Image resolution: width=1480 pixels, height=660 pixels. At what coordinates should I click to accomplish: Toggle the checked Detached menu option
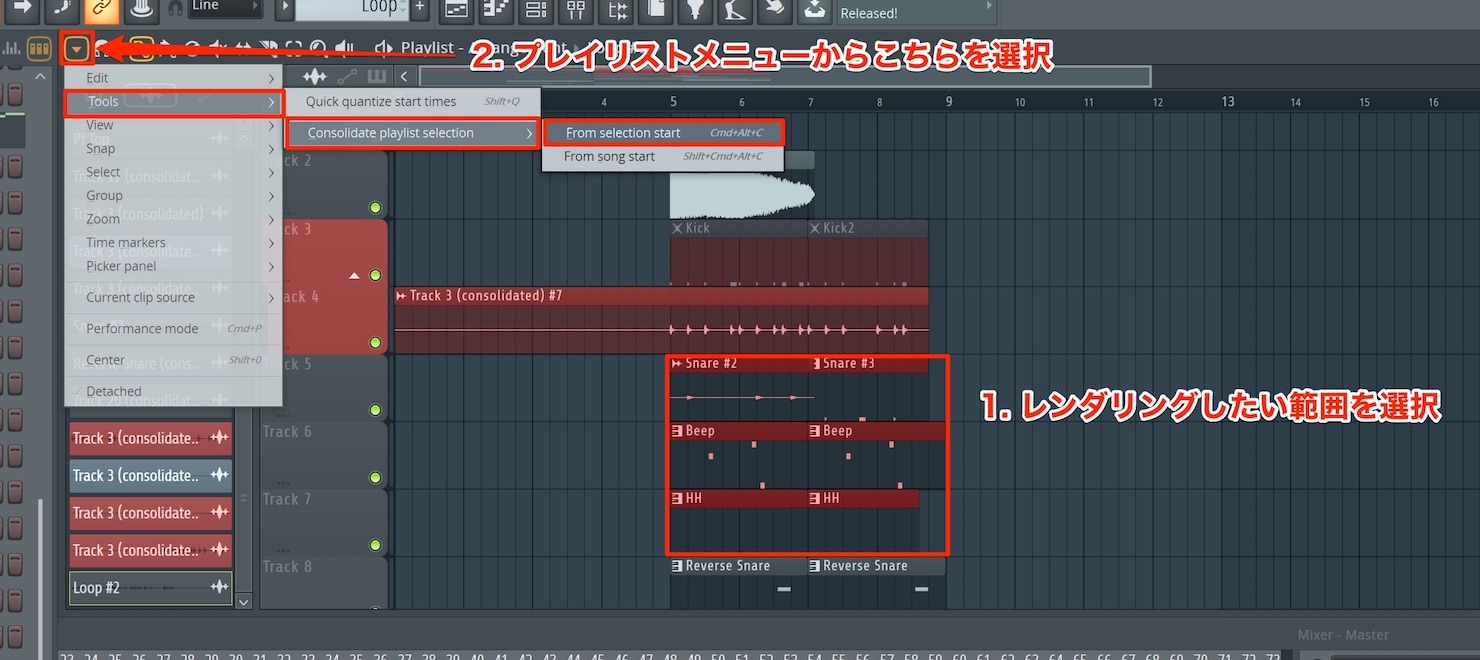(173, 391)
